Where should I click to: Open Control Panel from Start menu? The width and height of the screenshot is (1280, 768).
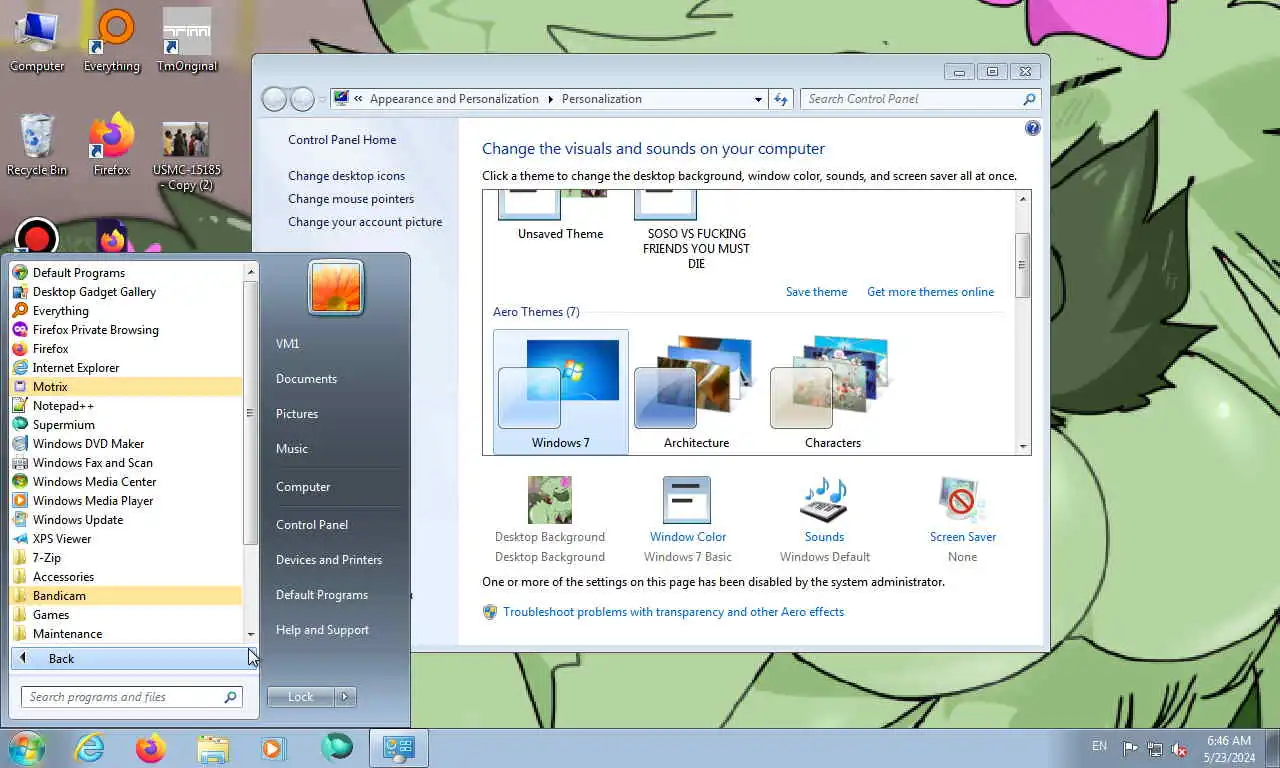tap(312, 525)
